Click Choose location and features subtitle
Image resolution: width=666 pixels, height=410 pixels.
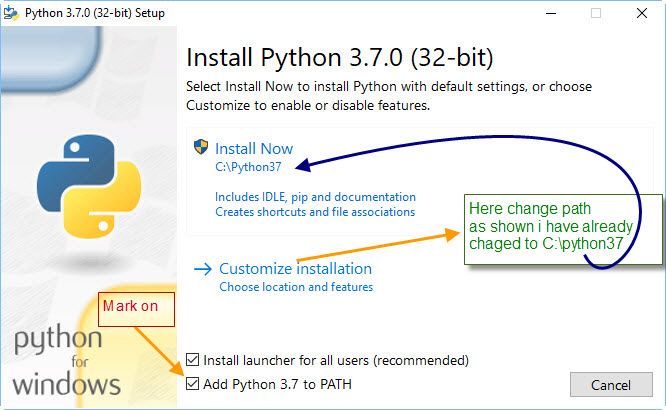pyautogui.click(x=296, y=287)
